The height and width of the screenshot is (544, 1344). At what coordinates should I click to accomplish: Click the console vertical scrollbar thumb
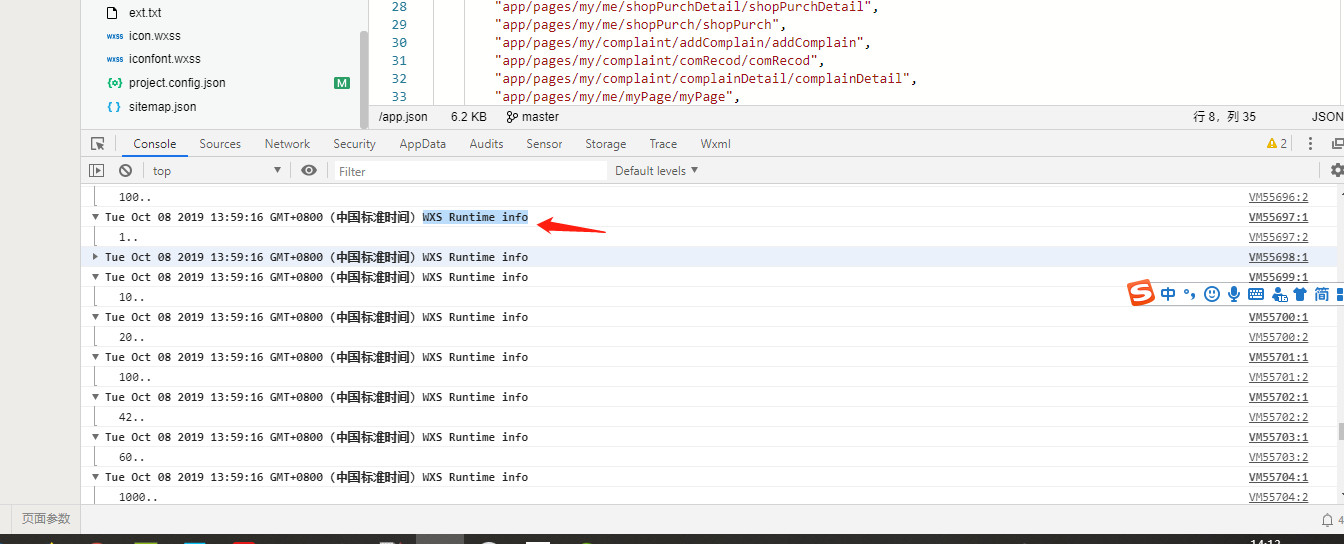pyautogui.click(x=1340, y=432)
